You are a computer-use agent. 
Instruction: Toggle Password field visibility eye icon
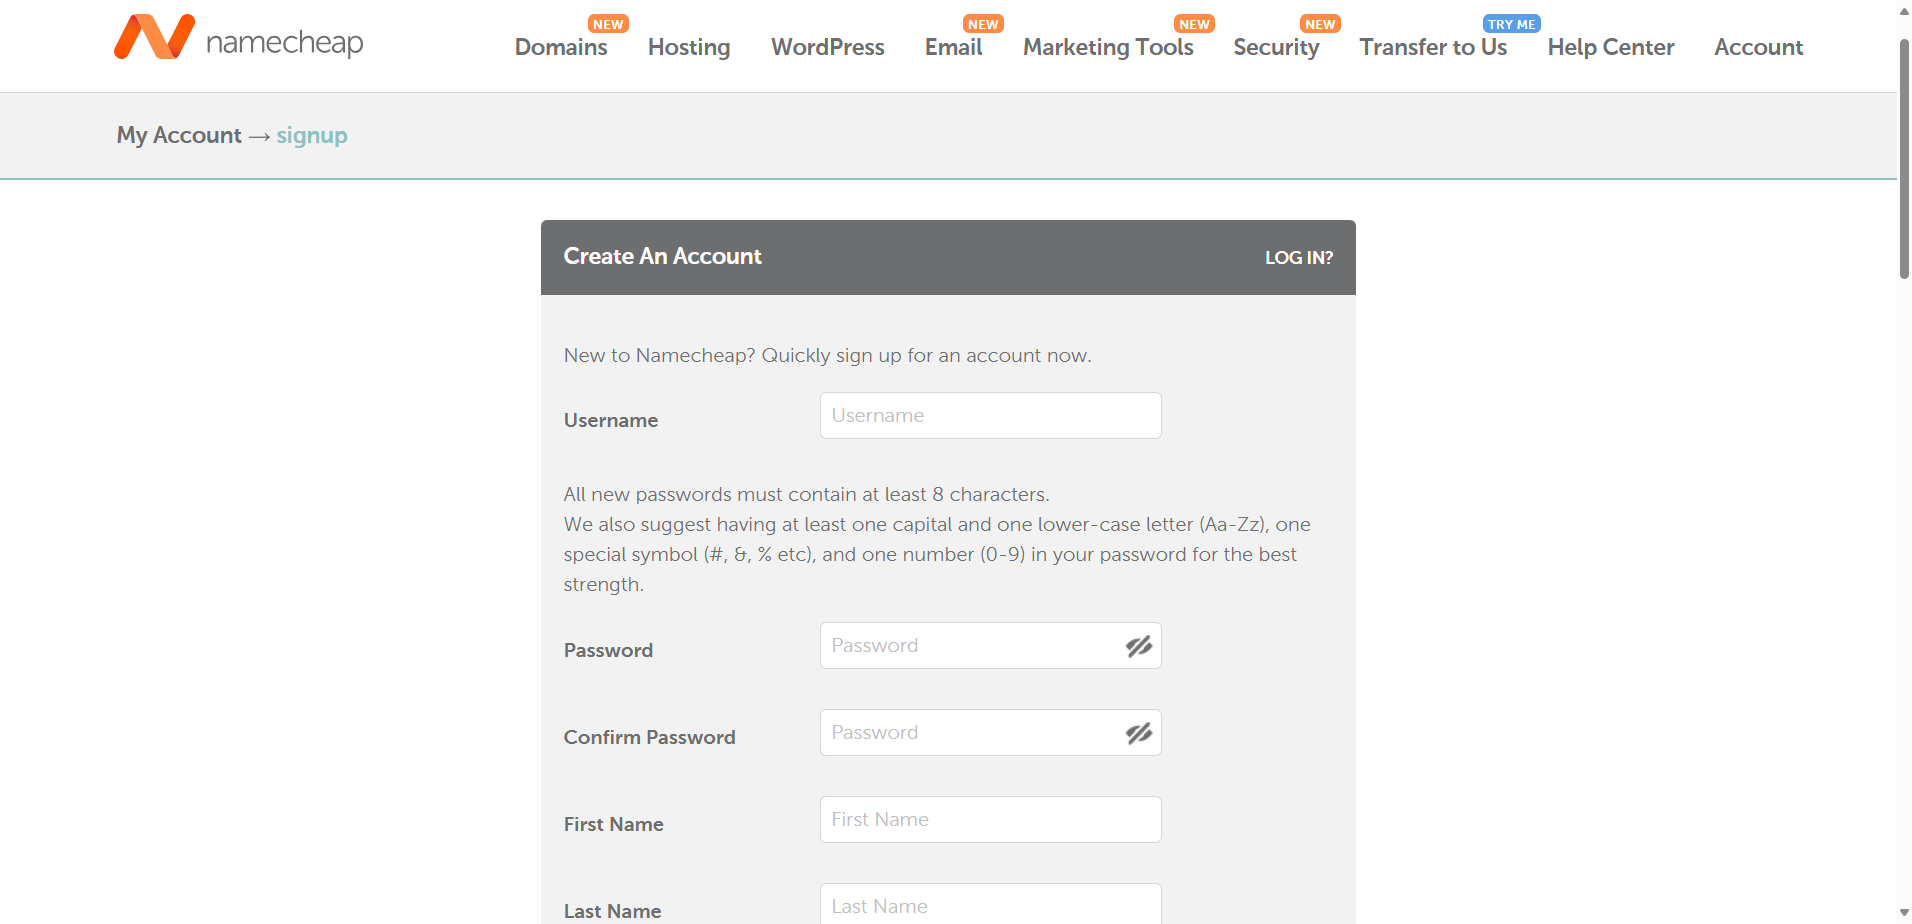pos(1138,647)
